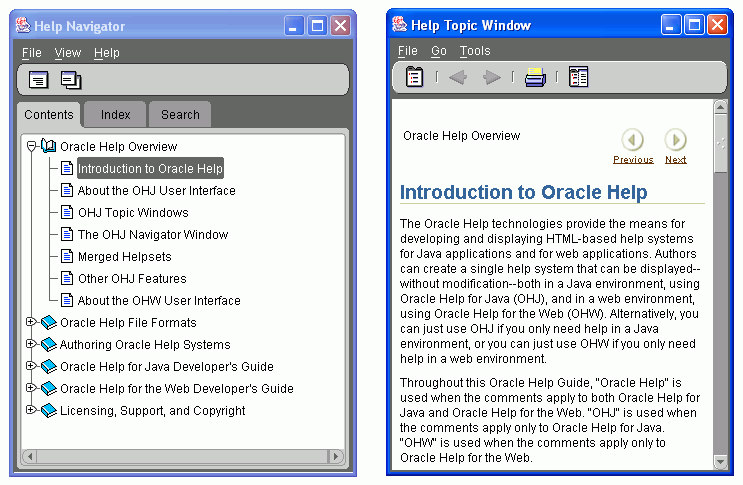Image resolution: width=743 pixels, height=485 pixels.
Task: Click the dock/side-by-side icon in Help Topic toolbar
Action: click(x=579, y=77)
